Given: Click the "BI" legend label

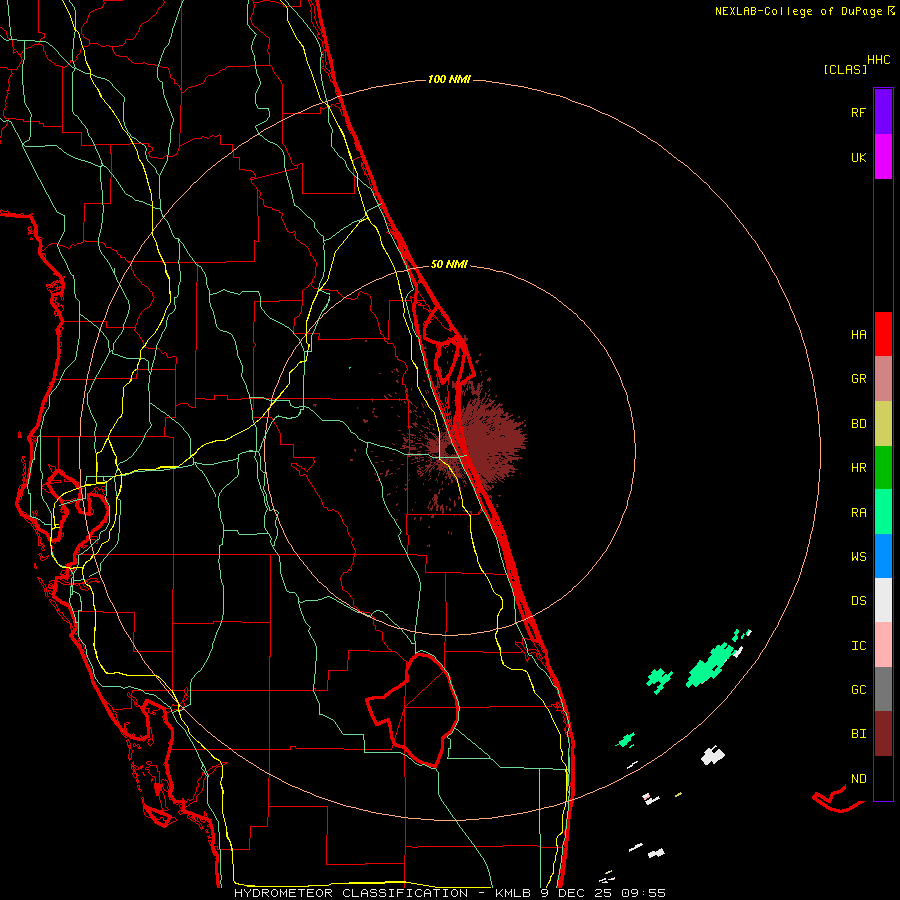Looking at the screenshot, I should click(x=858, y=734).
